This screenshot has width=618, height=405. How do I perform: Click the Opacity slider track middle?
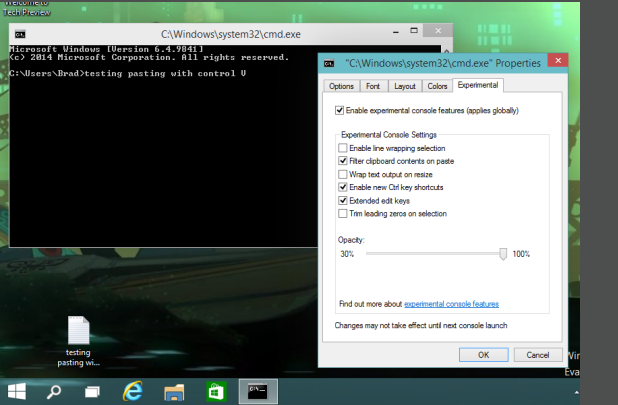pyautogui.click(x=434, y=253)
